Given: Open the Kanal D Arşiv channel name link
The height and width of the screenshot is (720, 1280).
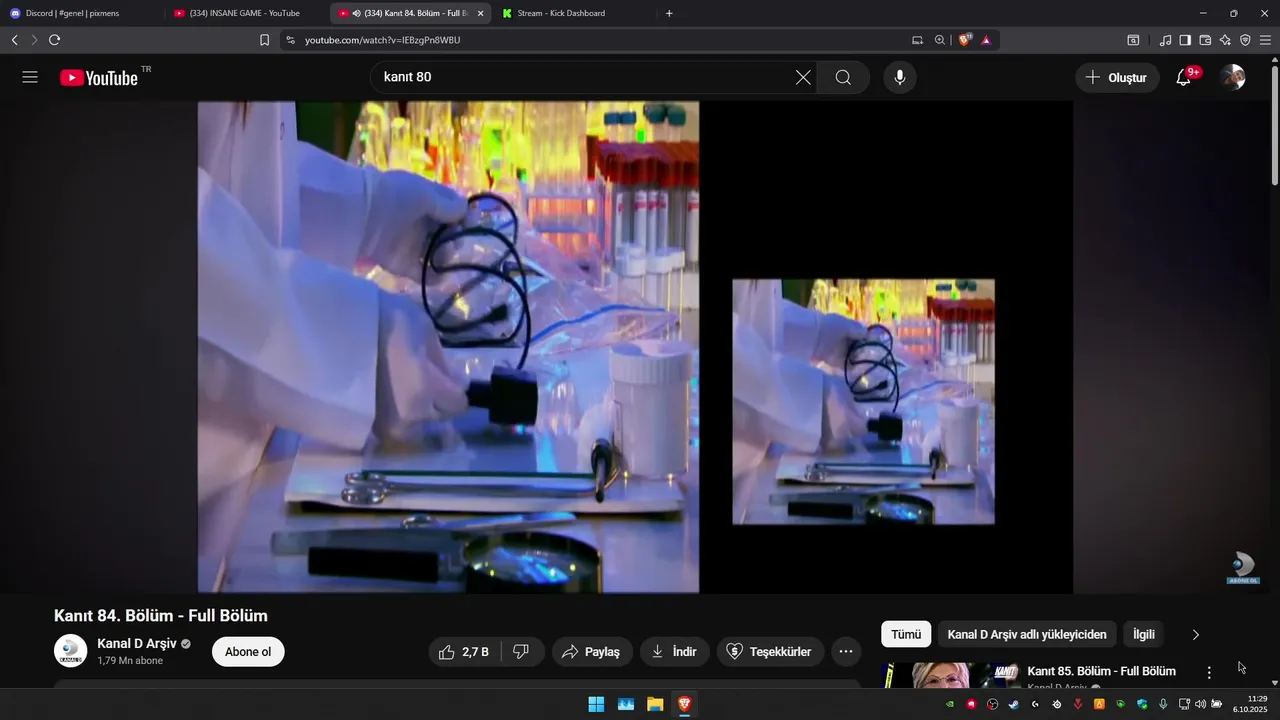Looking at the screenshot, I should coord(137,643).
